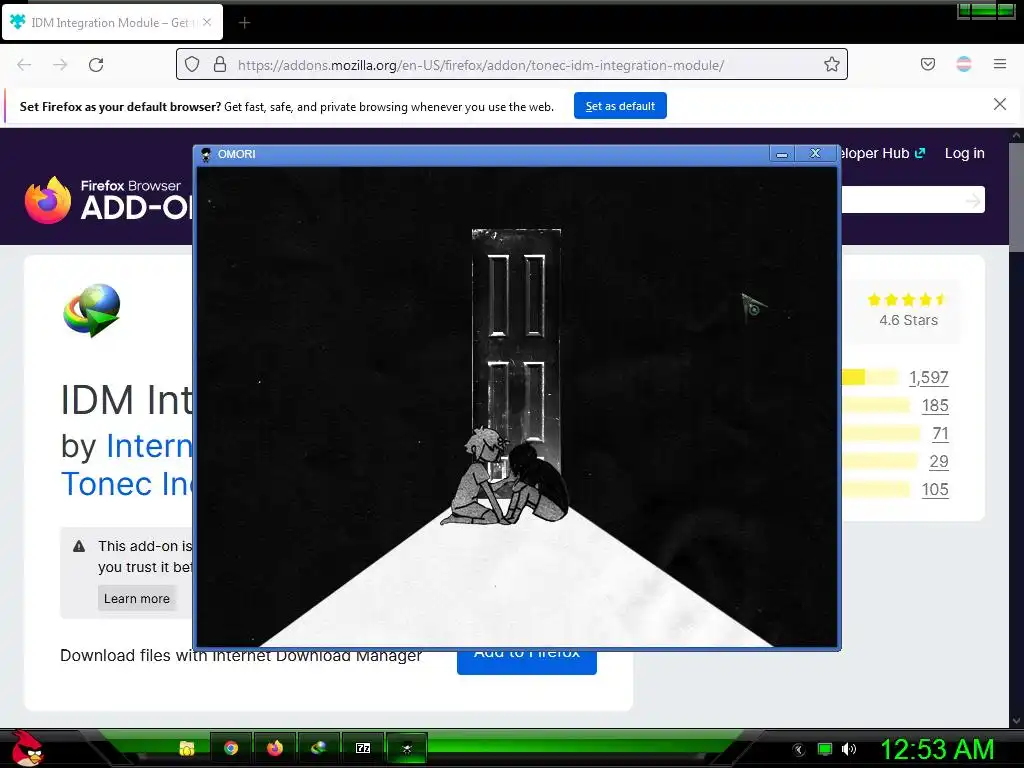Expand hidden system tray icons
Viewport: 1024px width, 768px height.
coord(798,750)
